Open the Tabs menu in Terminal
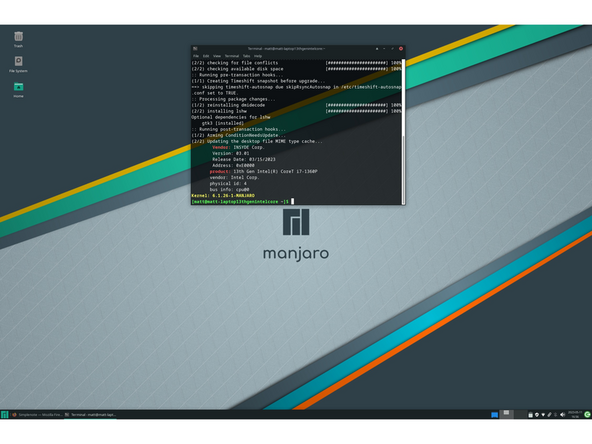The height and width of the screenshot is (444, 592). coord(247,56)
